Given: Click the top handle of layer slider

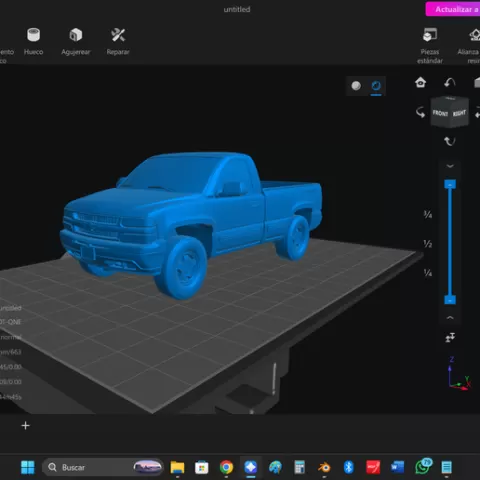Looking at the screenshot, I should [x=450, y=184].
